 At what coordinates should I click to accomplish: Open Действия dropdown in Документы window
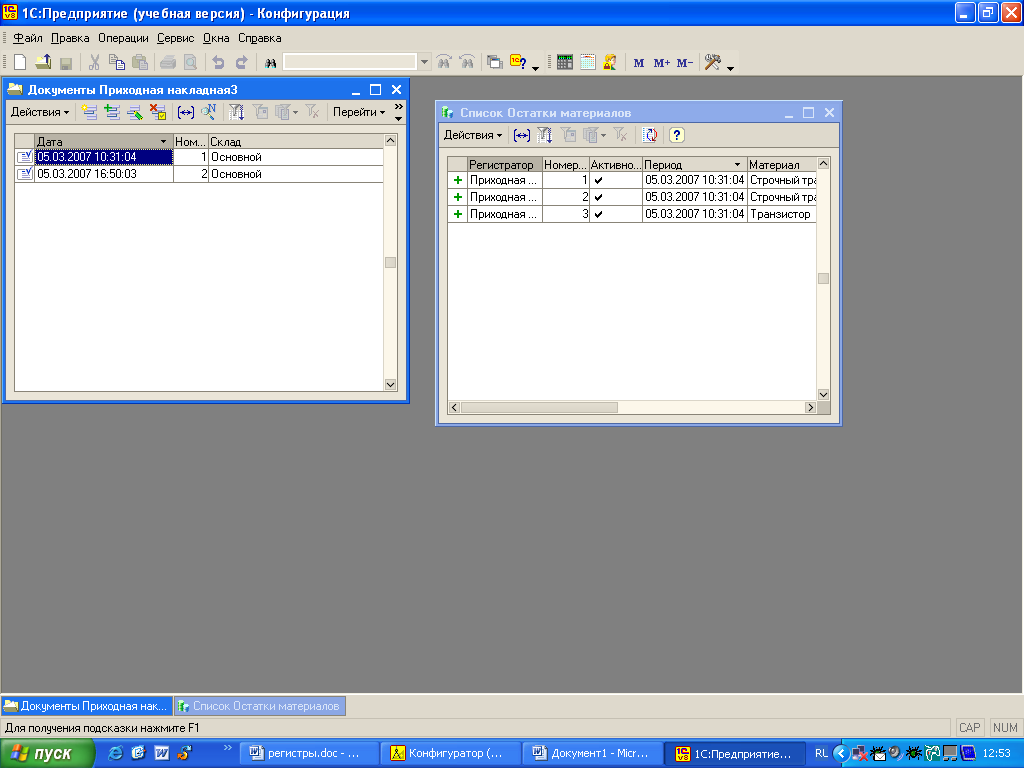click(40, 112)
